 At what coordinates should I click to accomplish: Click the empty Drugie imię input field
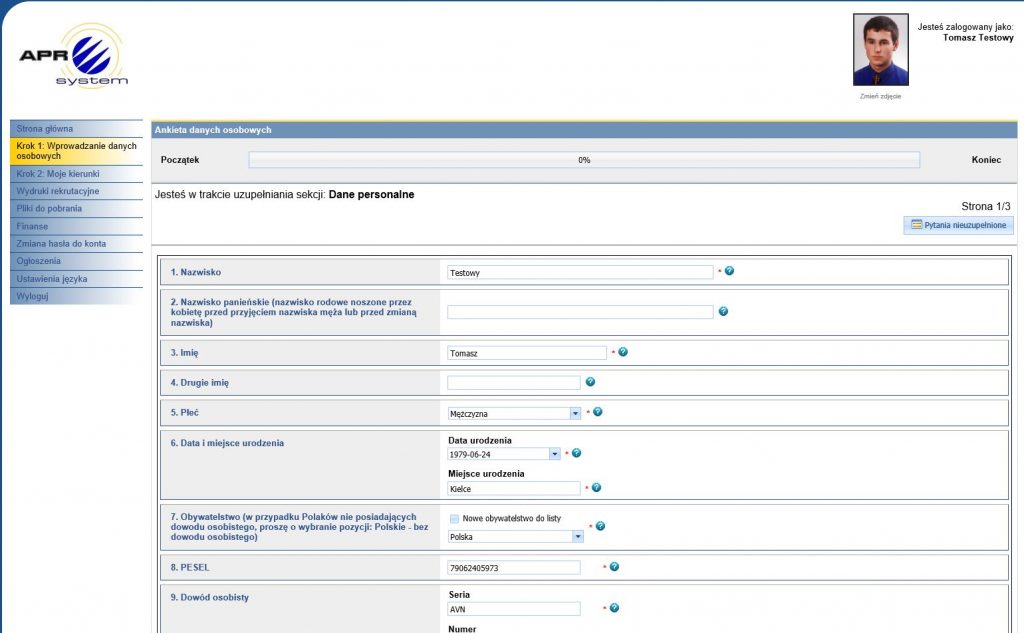pyautogui.click(x=513, y=383)
